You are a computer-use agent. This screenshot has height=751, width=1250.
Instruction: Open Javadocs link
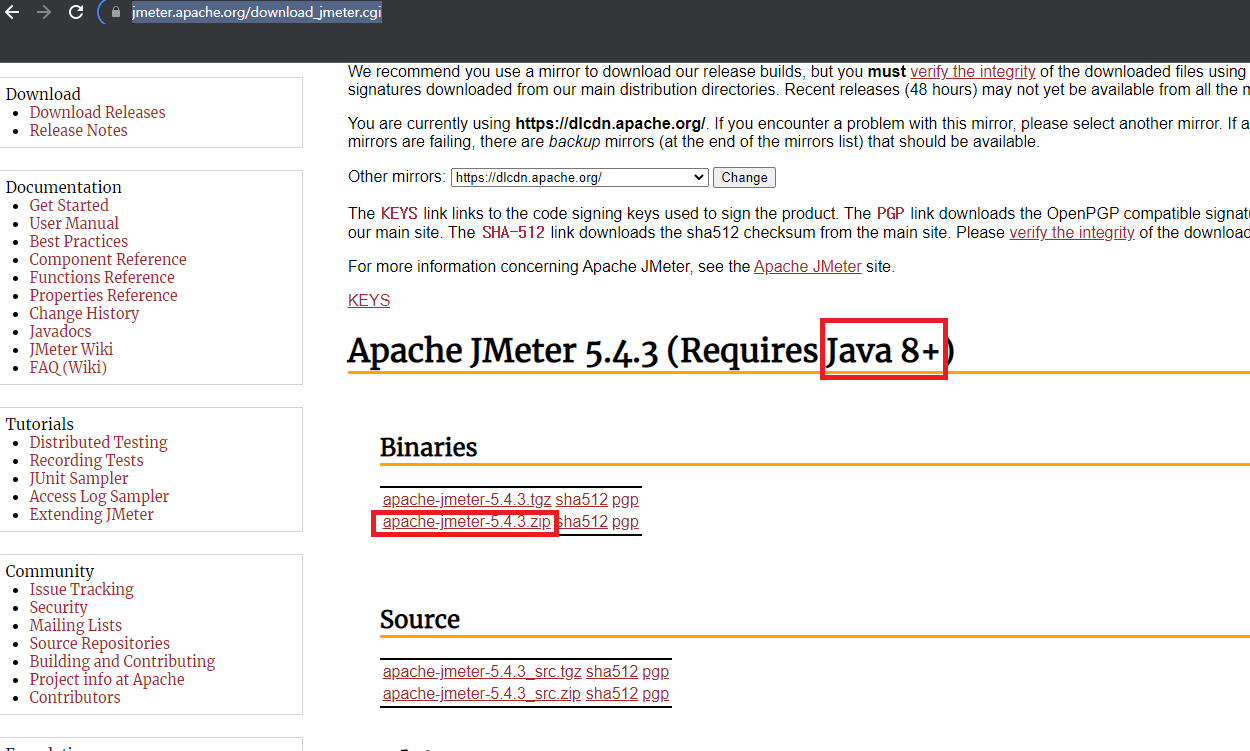tap(60, 331)
